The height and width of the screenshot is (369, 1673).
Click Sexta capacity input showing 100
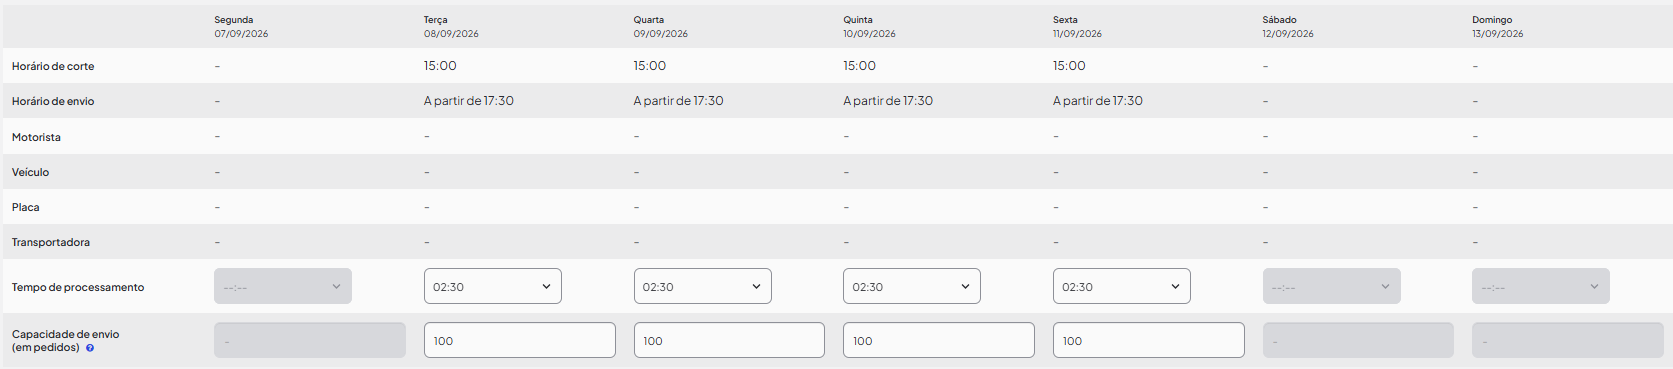pos(1149,340)
